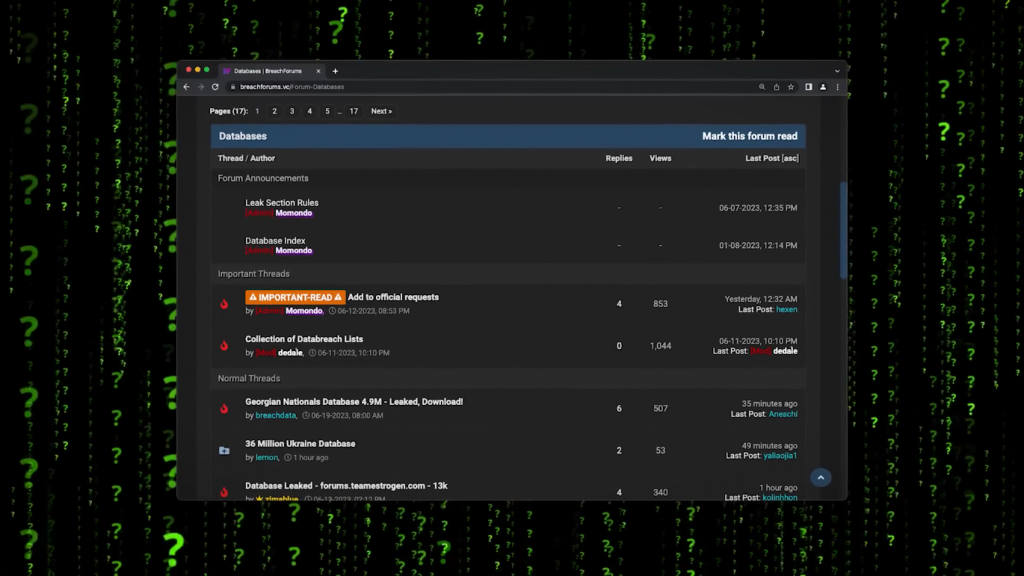Bookmark this page with the star icon
1024x576 pixels.
coord(791,87)
